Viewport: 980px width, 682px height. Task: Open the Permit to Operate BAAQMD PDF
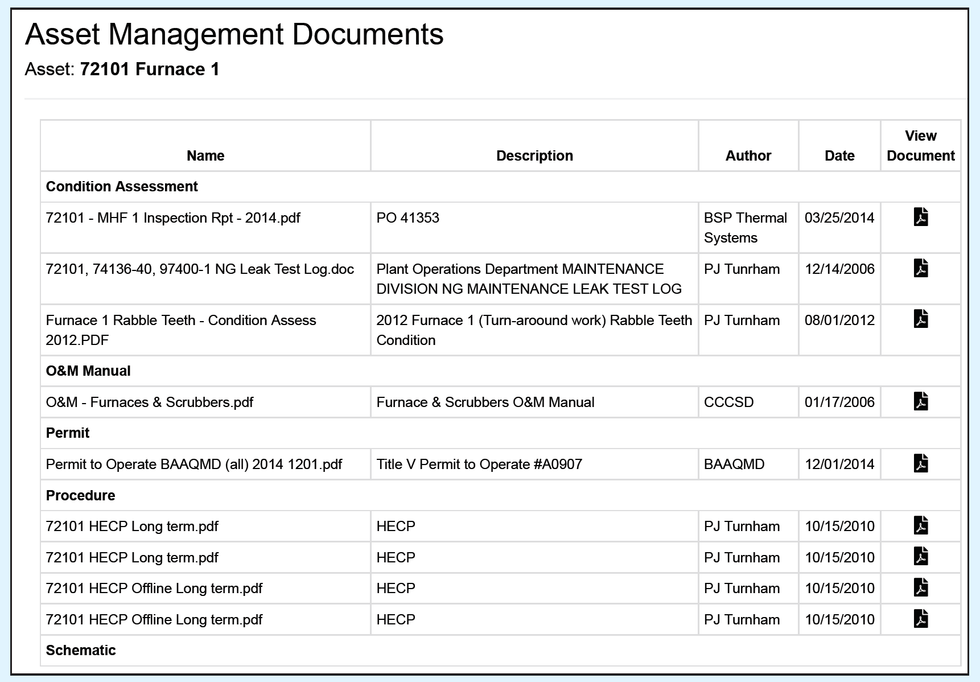[x=921, y=464]
